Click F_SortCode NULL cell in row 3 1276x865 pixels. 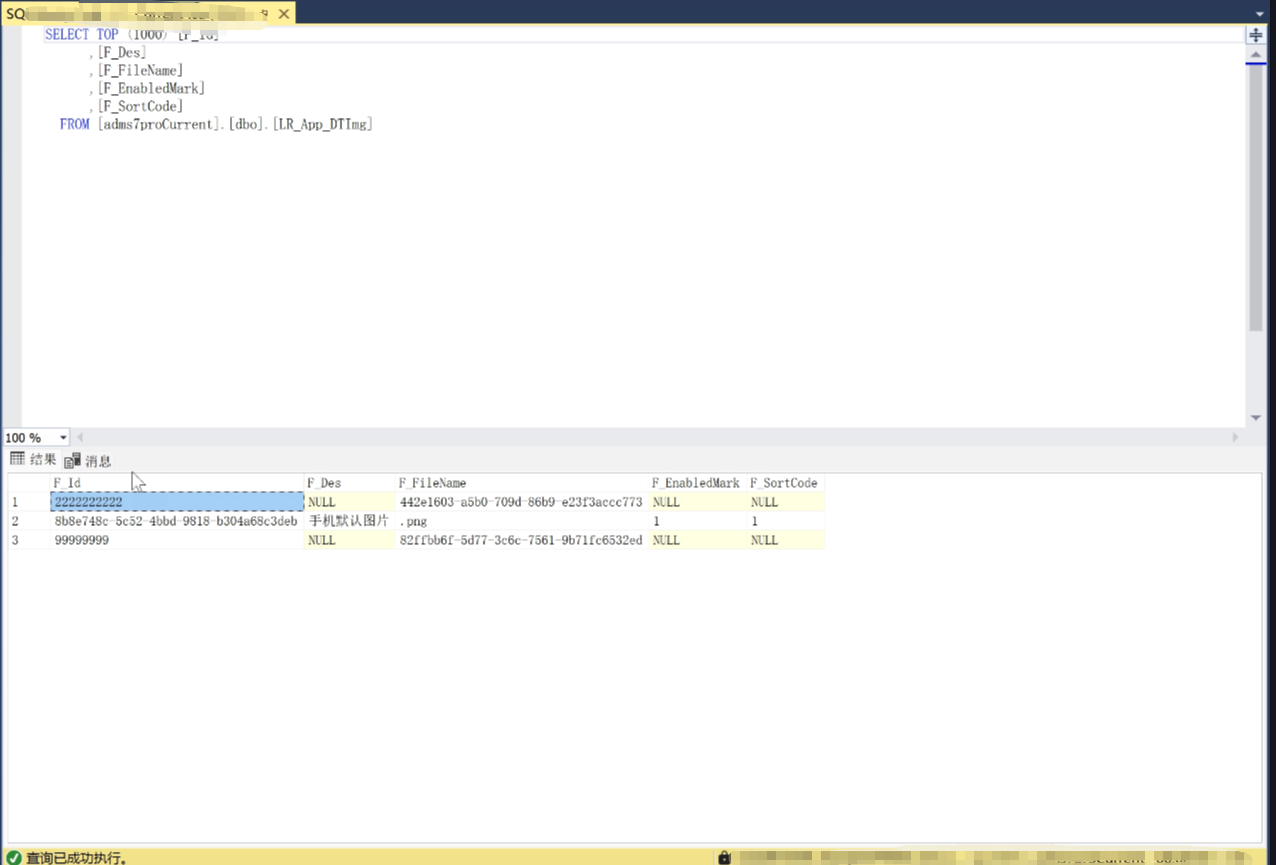point(785,540)
